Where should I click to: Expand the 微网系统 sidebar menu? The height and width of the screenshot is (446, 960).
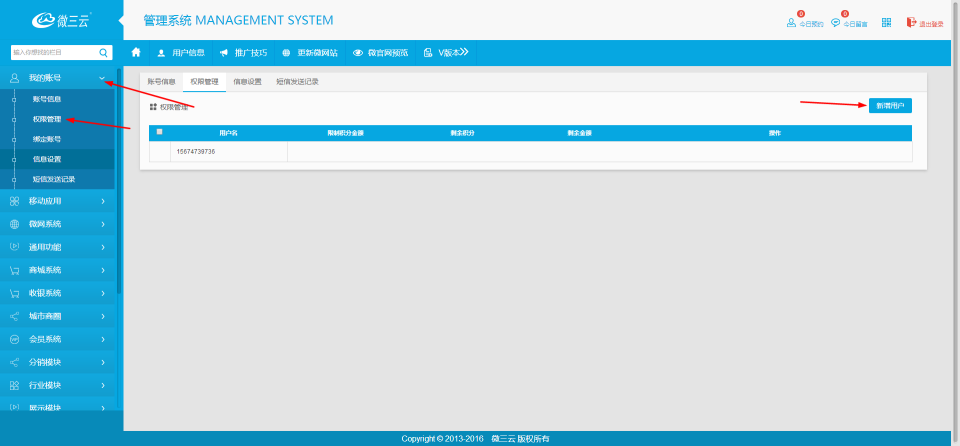(58, 224)
